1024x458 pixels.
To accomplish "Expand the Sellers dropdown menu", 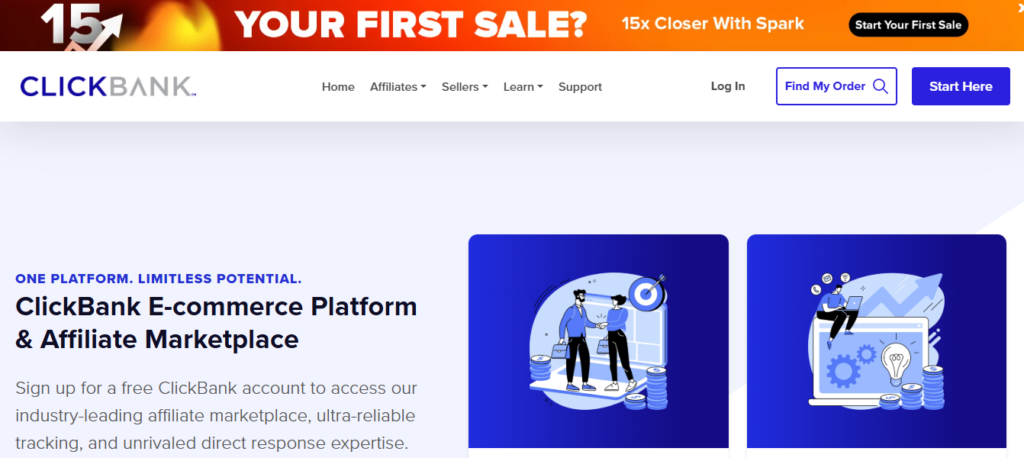I will [x=464, y=87].
